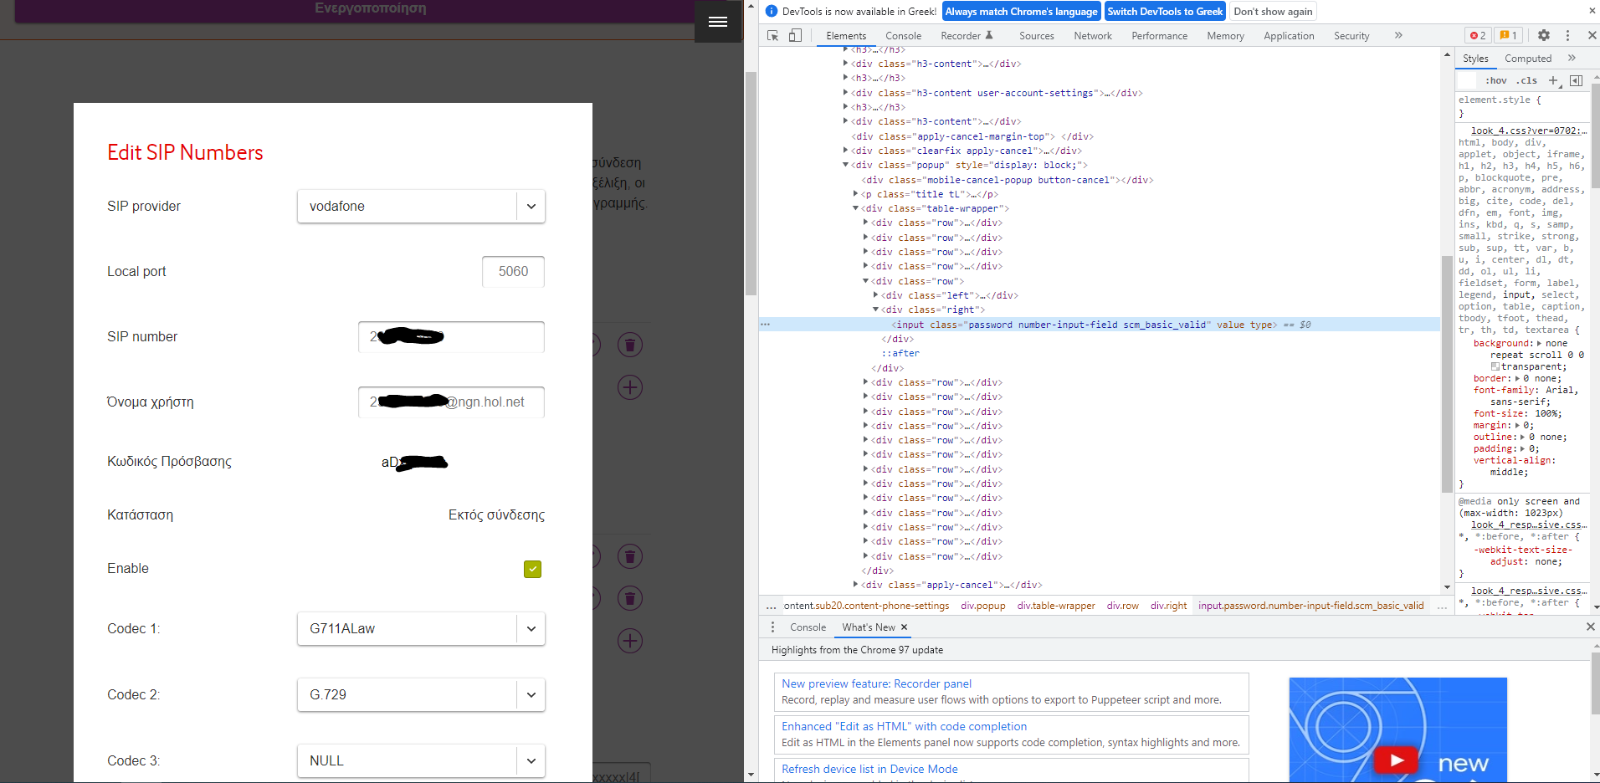Image resolution: width=1600 pixels, height=783 pixels.
Task: Switch to the Sources tab
Action: click(x=1036, y=36)
